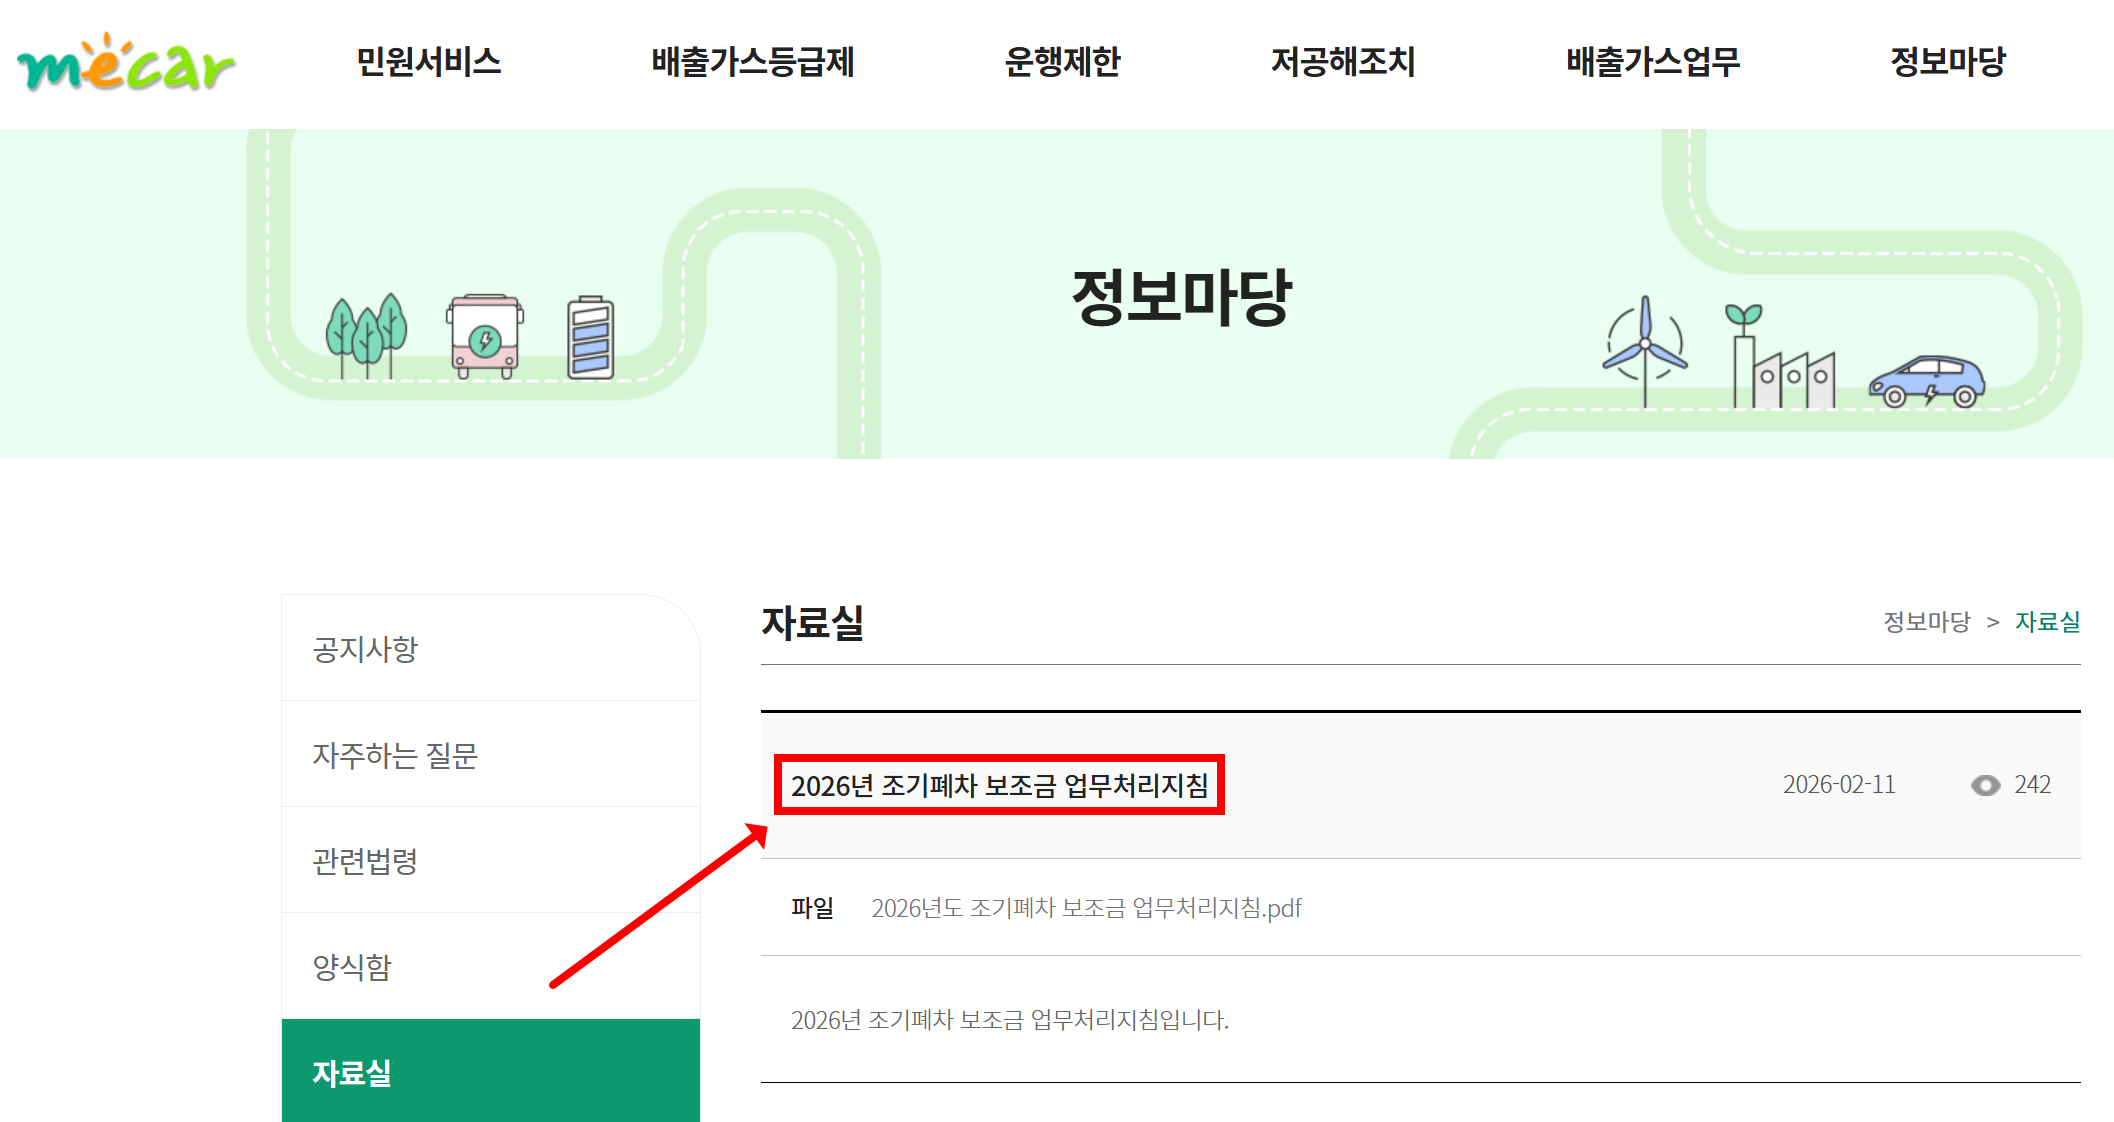Click the blue electric car illustration
The image size is (2114, 1122).
(1927, 381)
